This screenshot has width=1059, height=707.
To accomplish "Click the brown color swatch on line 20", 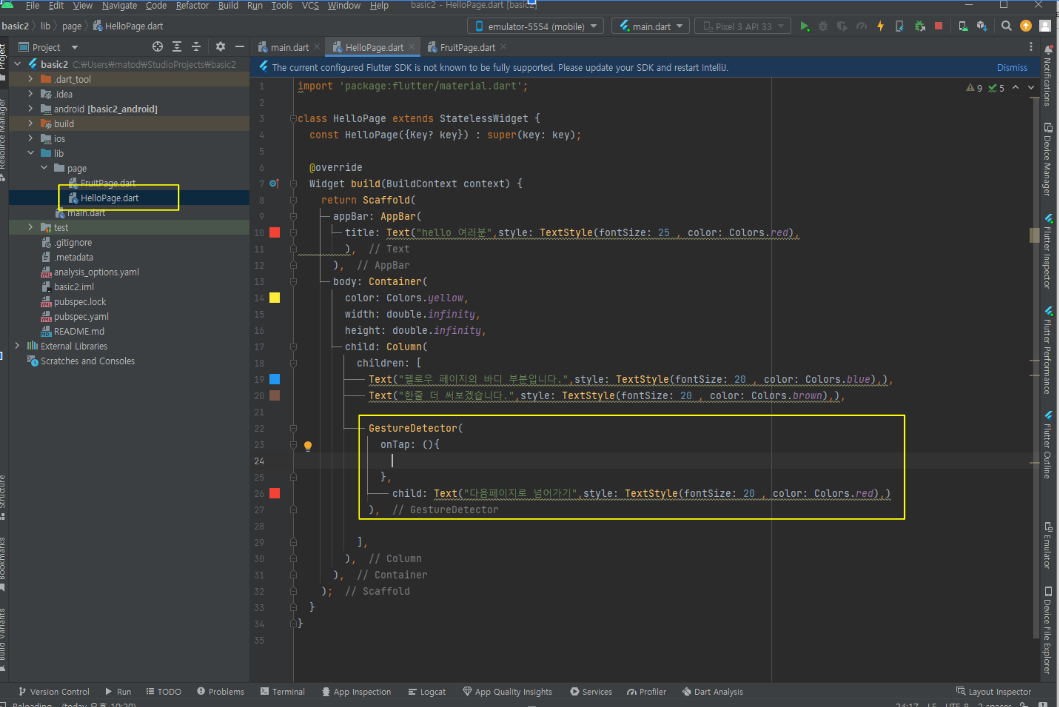I will pyautogui.click(x=275, y=396).
